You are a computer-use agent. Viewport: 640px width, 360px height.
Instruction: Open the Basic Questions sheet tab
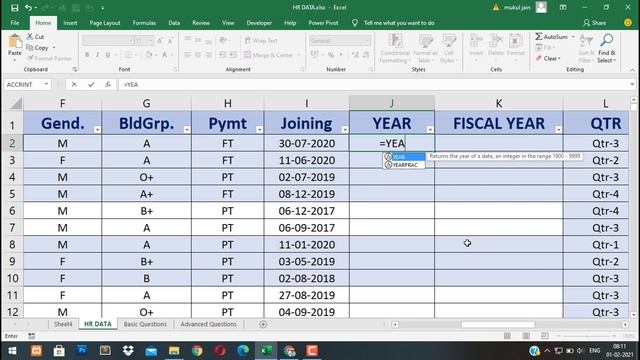point(145,324)
